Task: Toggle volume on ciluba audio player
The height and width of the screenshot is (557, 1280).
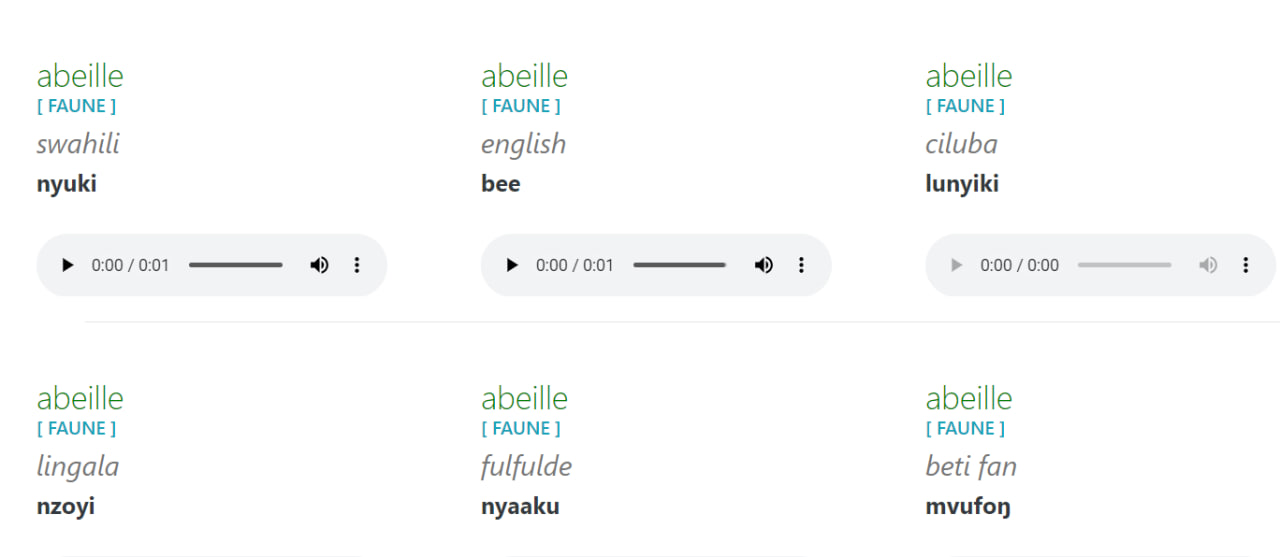Action: 1208,265
